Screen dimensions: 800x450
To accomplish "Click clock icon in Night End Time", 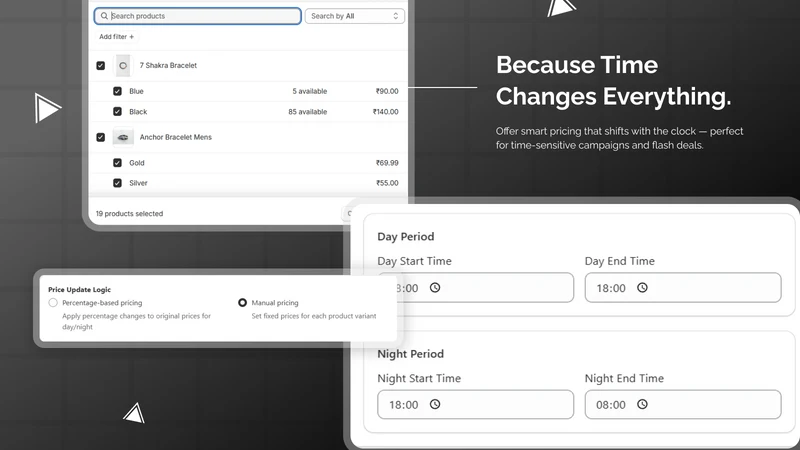I will (x=642, y=404).
